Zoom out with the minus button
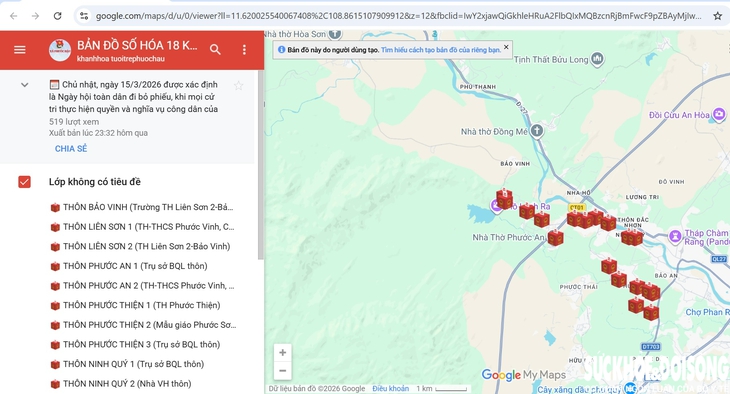Screen dimensions: 730x394 pos(283,371)
